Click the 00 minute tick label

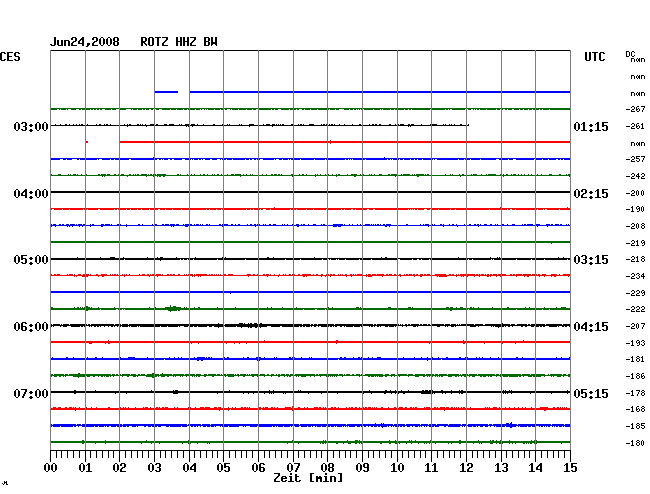51,468
